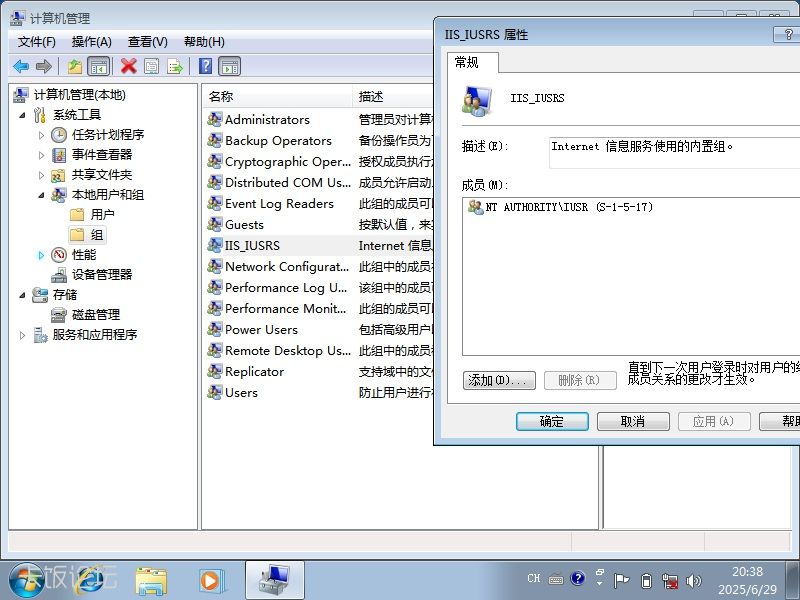Screen dimensions: 800x600
Task: Select the Event Log Readers row
Action: click(x=319, y=204)
